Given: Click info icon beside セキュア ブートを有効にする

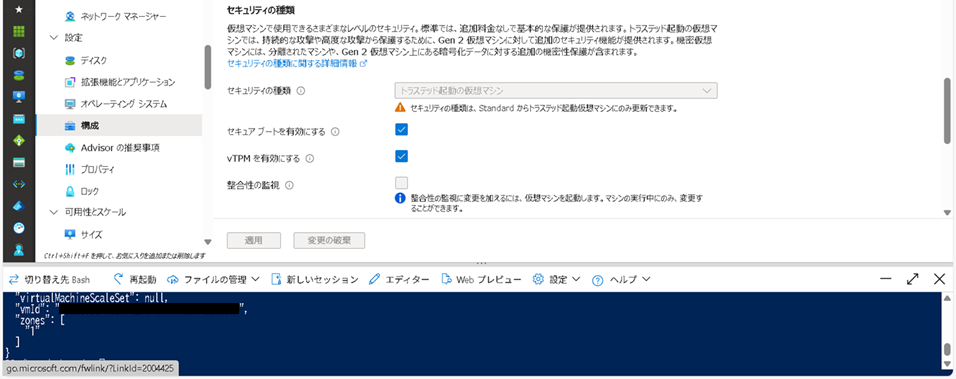Looking at the screenshot, I should [335, 131].
